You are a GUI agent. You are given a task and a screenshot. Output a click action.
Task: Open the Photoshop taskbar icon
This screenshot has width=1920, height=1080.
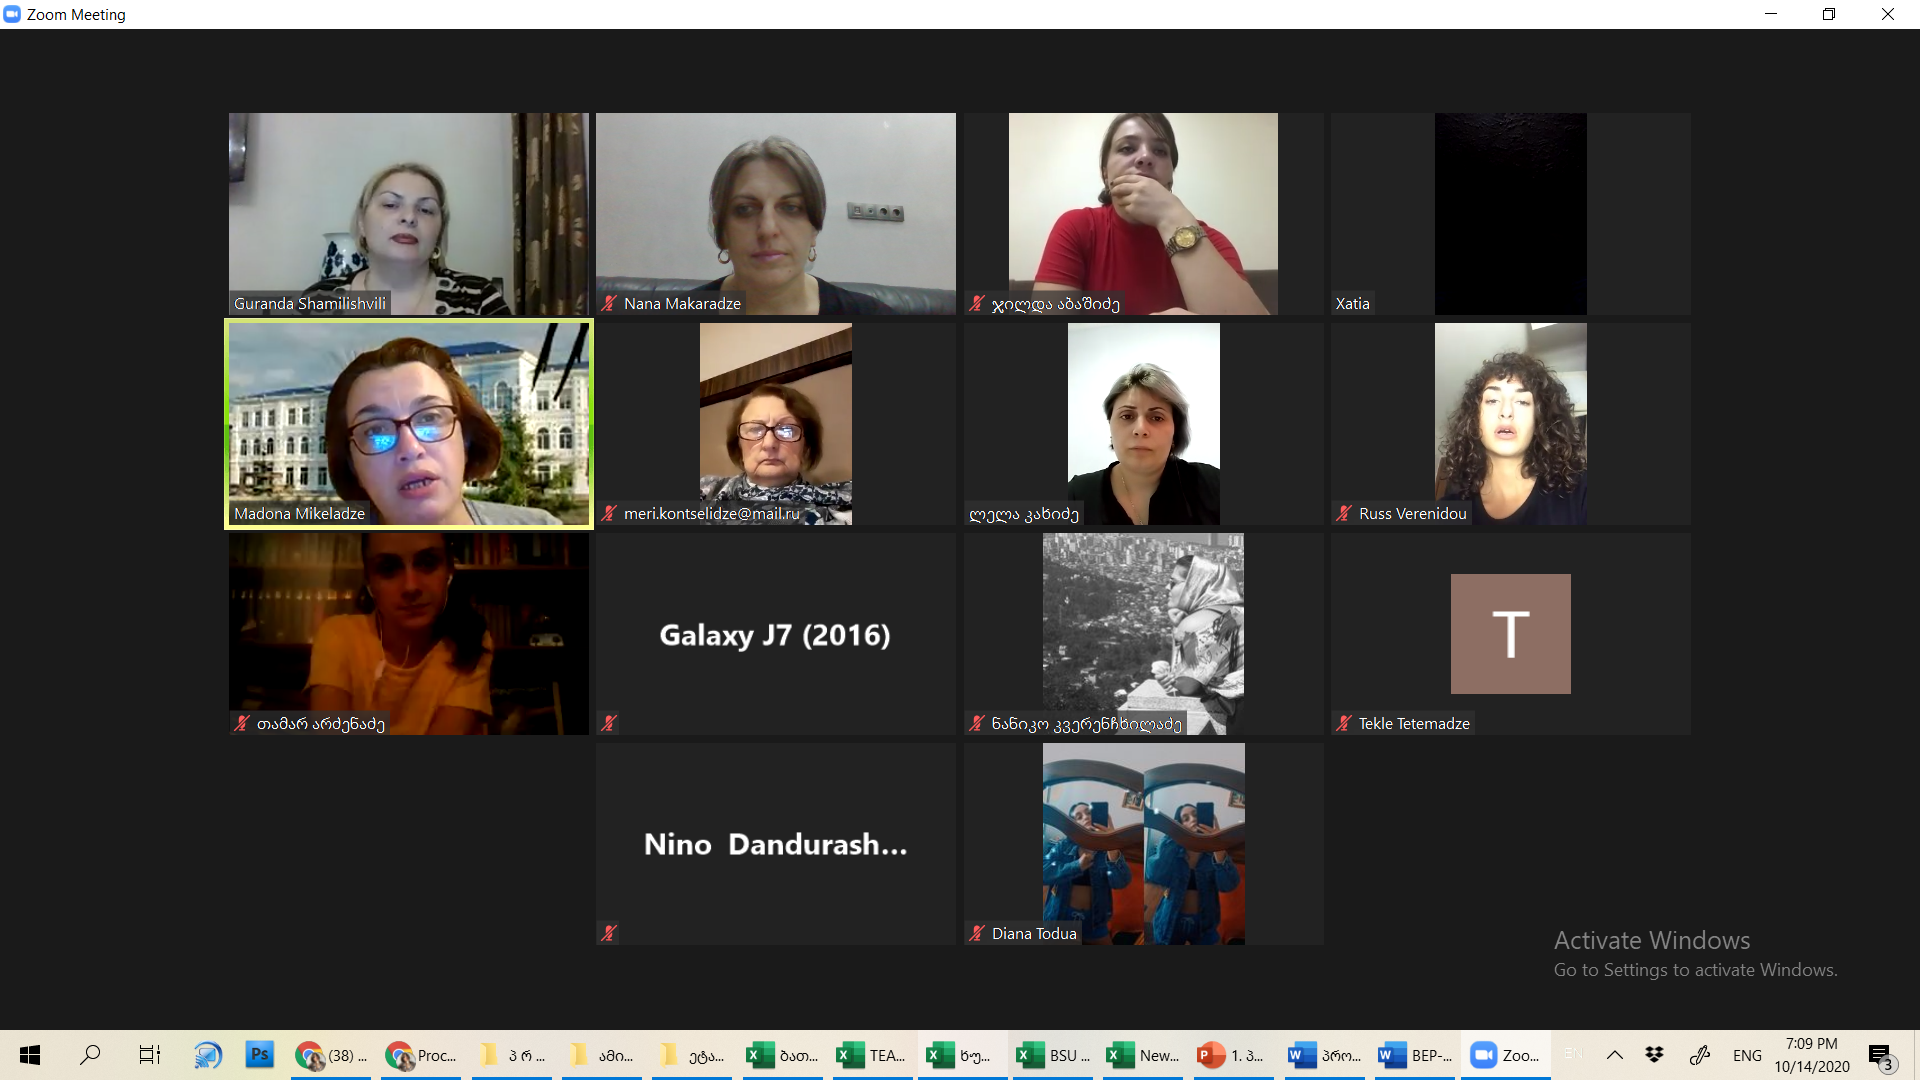click(x=259, y=1055)
